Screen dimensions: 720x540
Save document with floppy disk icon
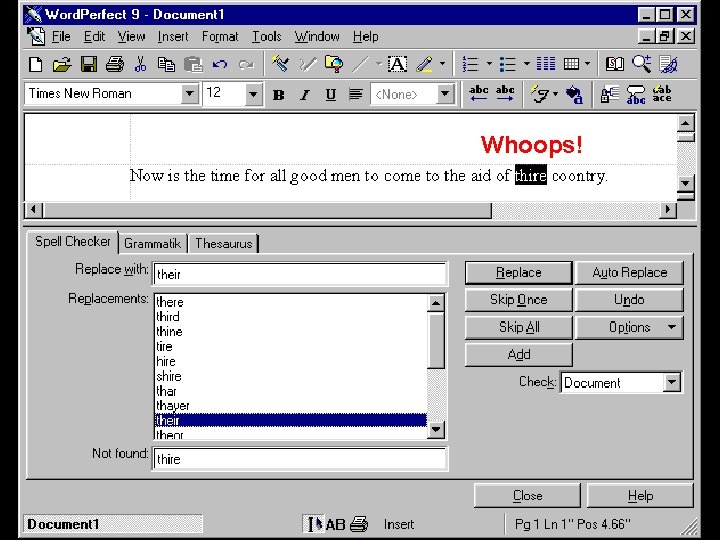coord(89,64)
